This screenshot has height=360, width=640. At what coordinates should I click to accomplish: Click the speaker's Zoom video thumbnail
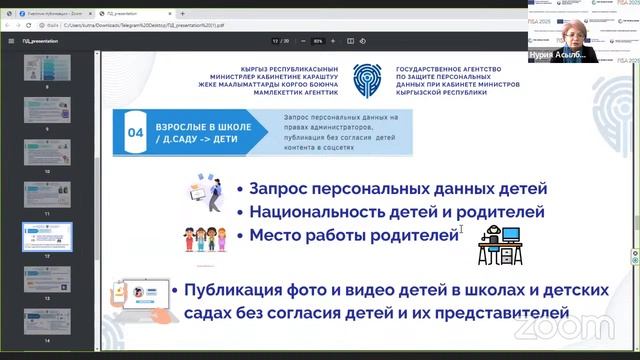584,31
